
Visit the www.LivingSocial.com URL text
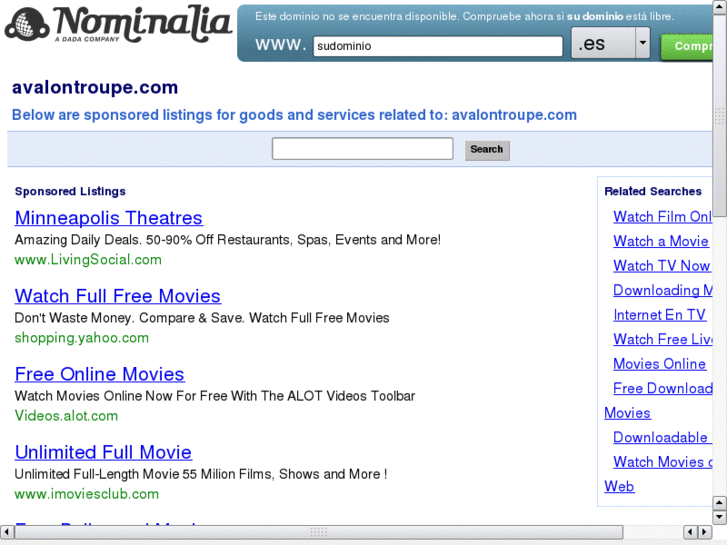pyautogui.click(x=88, y=260)
